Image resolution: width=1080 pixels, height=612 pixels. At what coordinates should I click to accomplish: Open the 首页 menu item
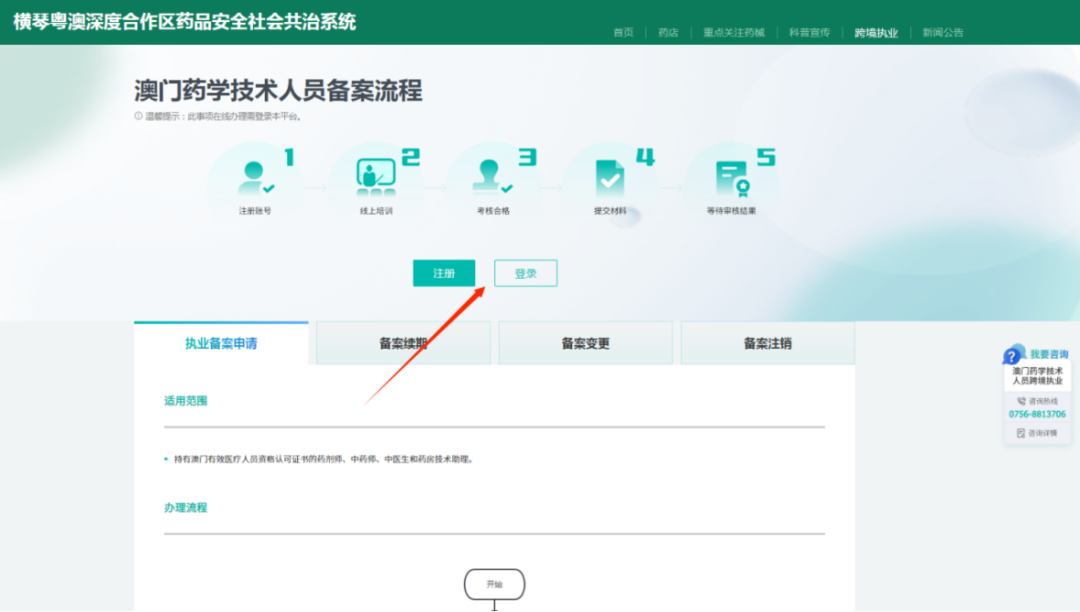(623, 31)
